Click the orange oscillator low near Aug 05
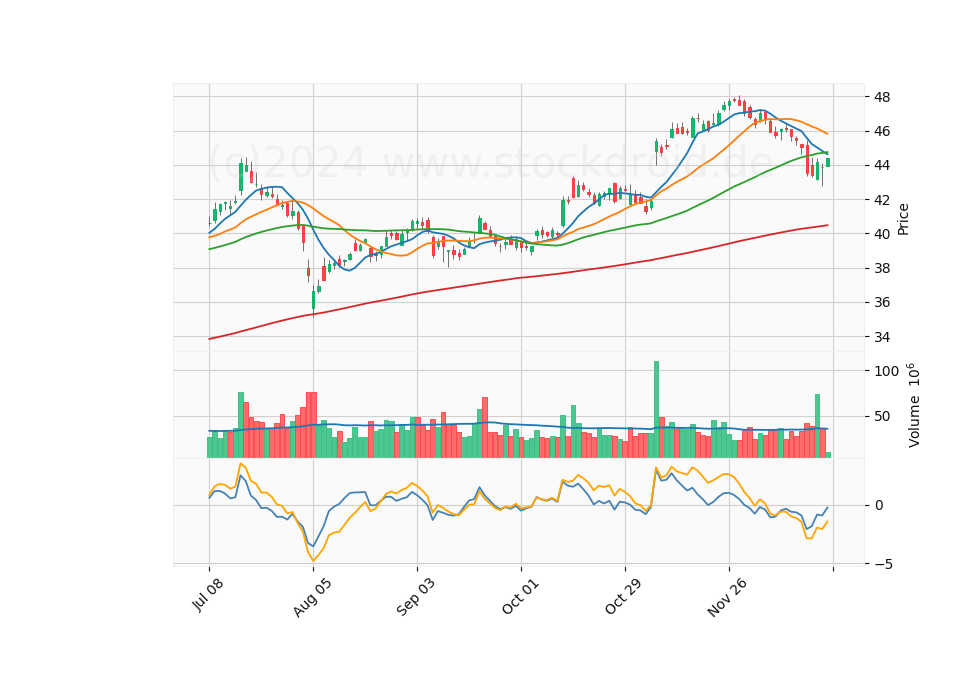Viewport: 960px width, 690px height. [x=313, y=560]
